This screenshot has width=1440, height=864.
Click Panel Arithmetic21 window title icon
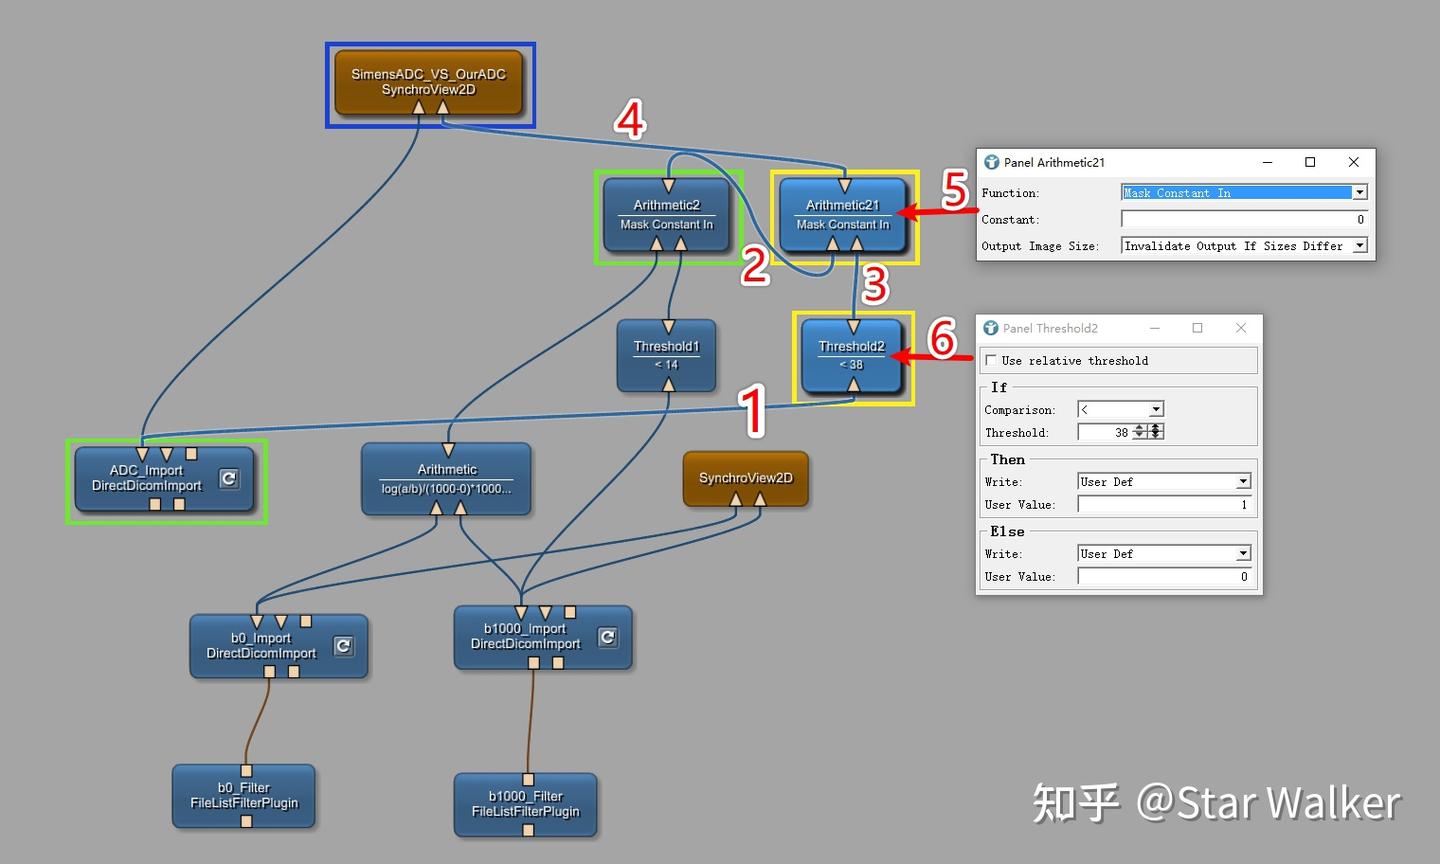(991, 162)
